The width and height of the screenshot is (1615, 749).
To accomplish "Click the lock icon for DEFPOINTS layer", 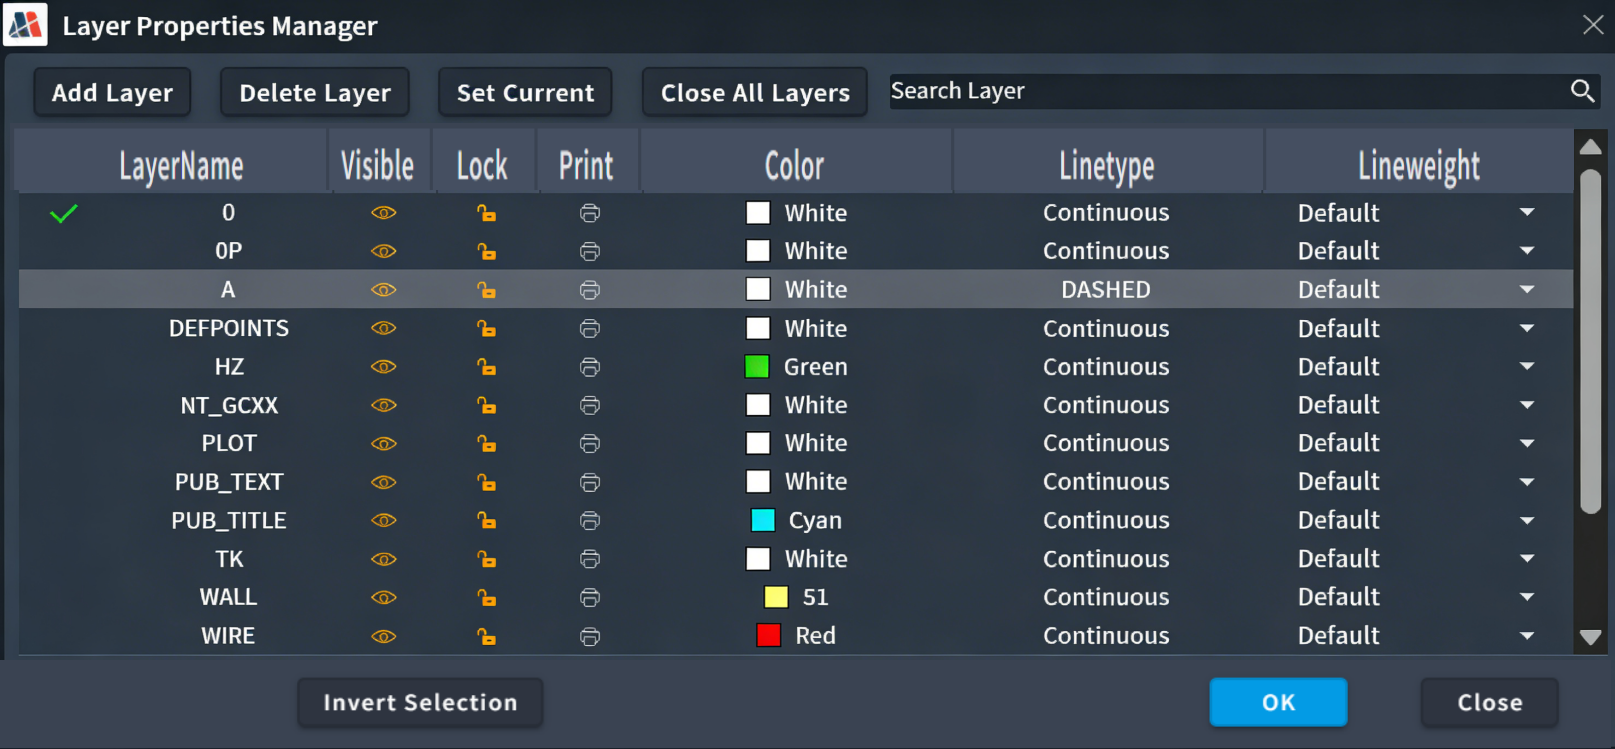I will point(486,329).
